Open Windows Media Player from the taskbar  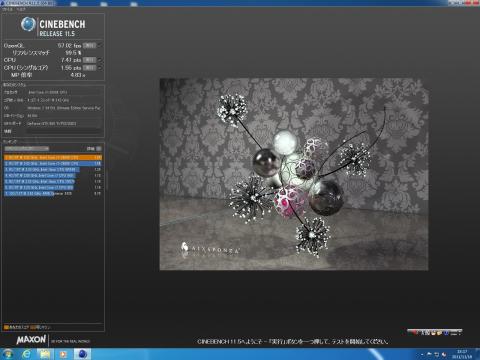point(63,354)
